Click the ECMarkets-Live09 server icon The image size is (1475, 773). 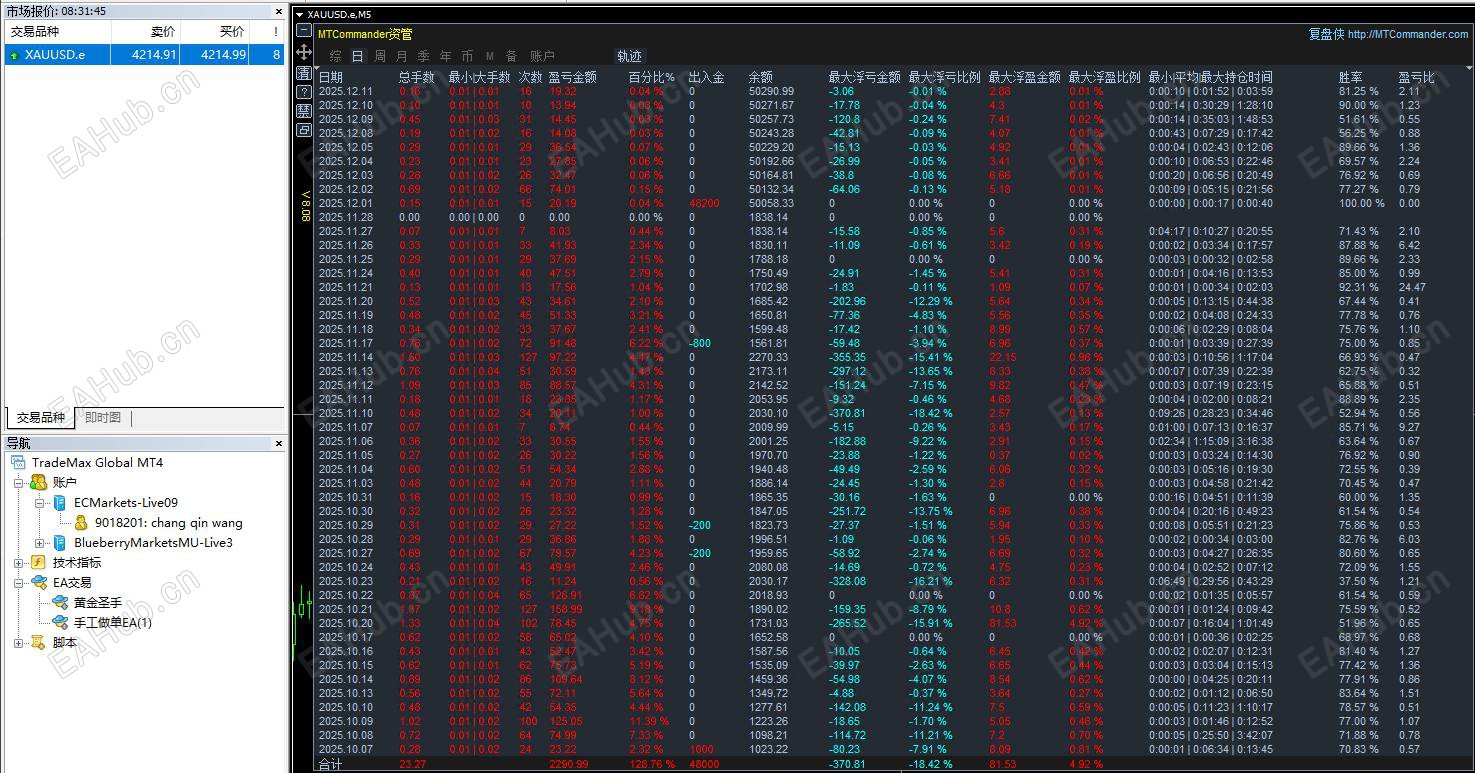click(x=60, y=503)
